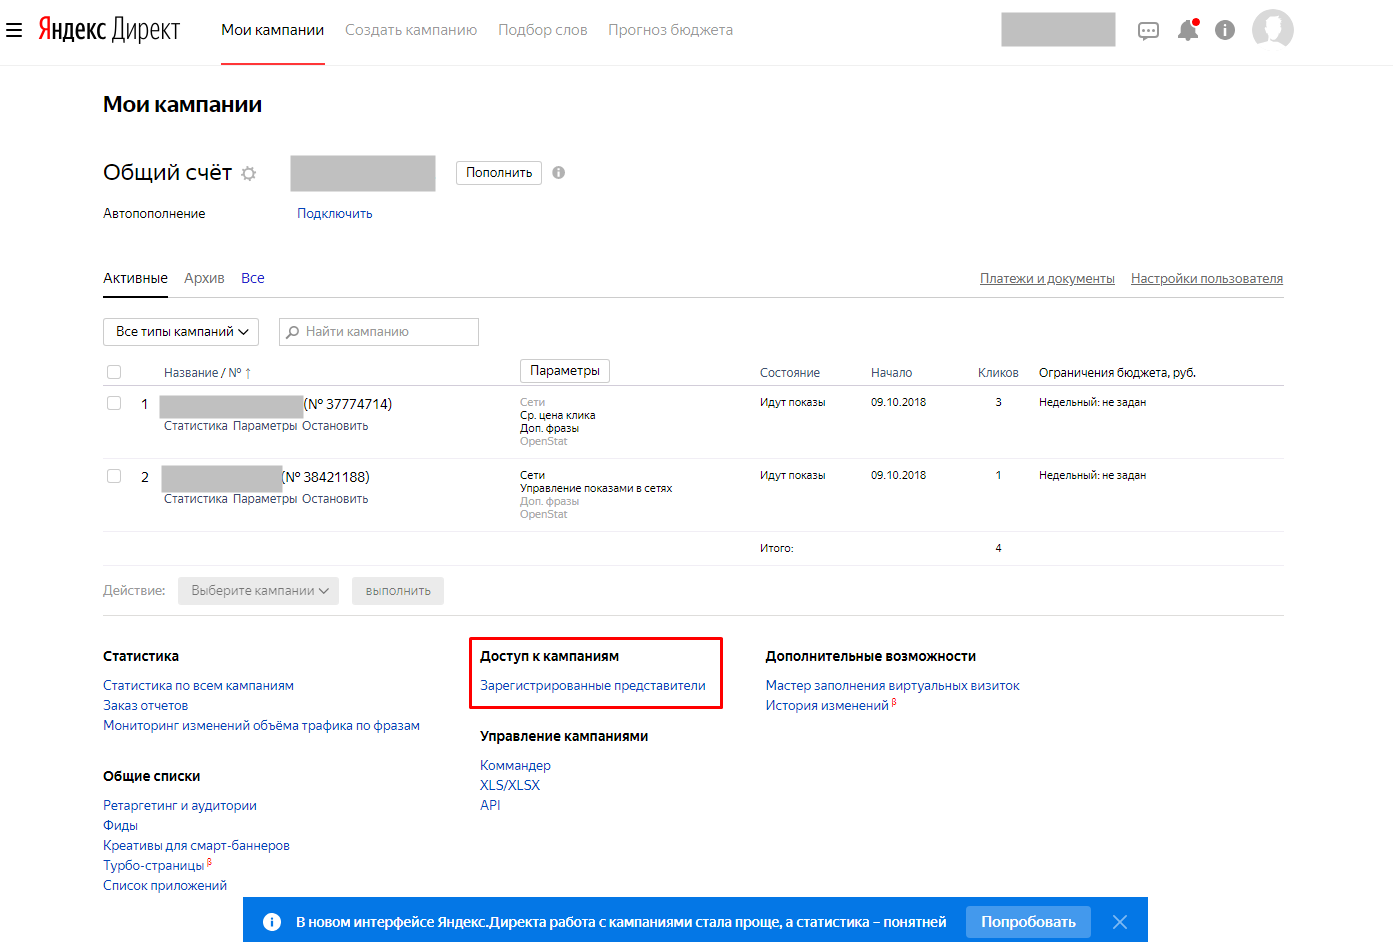
Task: Open Фиды link
Action: click(x=120, y=826)
